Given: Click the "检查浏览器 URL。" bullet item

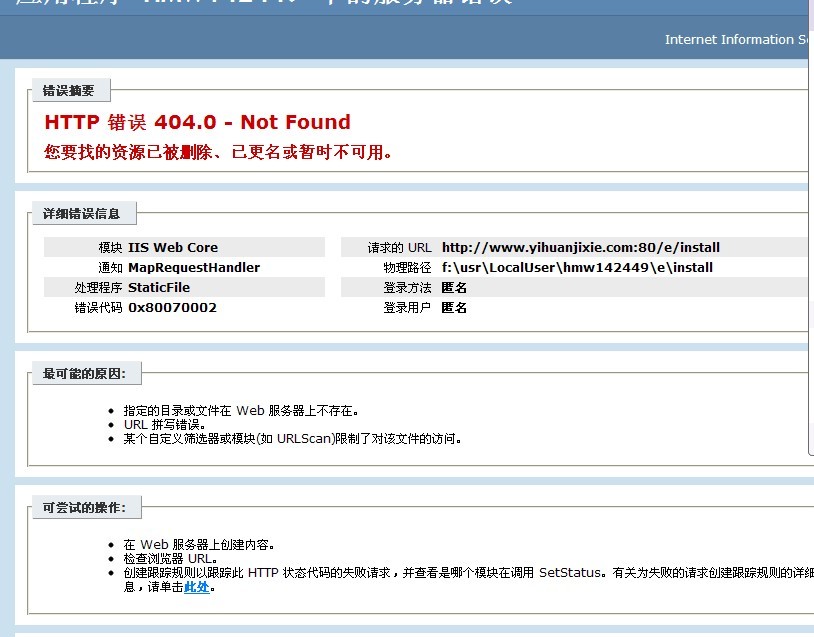Looking at the screenshot, I should (x=170, y=558).
